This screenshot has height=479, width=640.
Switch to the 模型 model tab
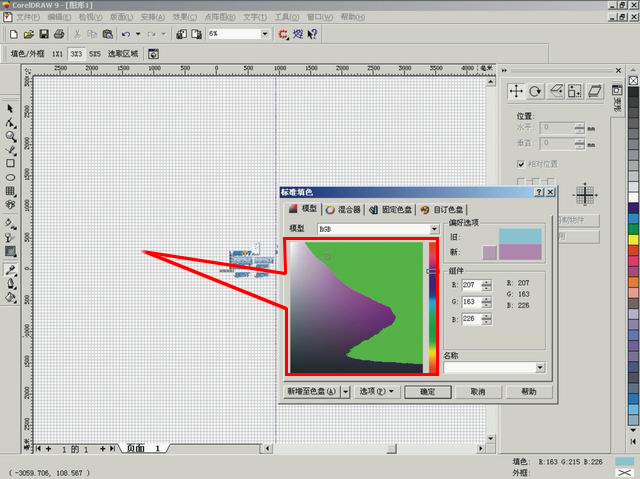tap(302, 209)
